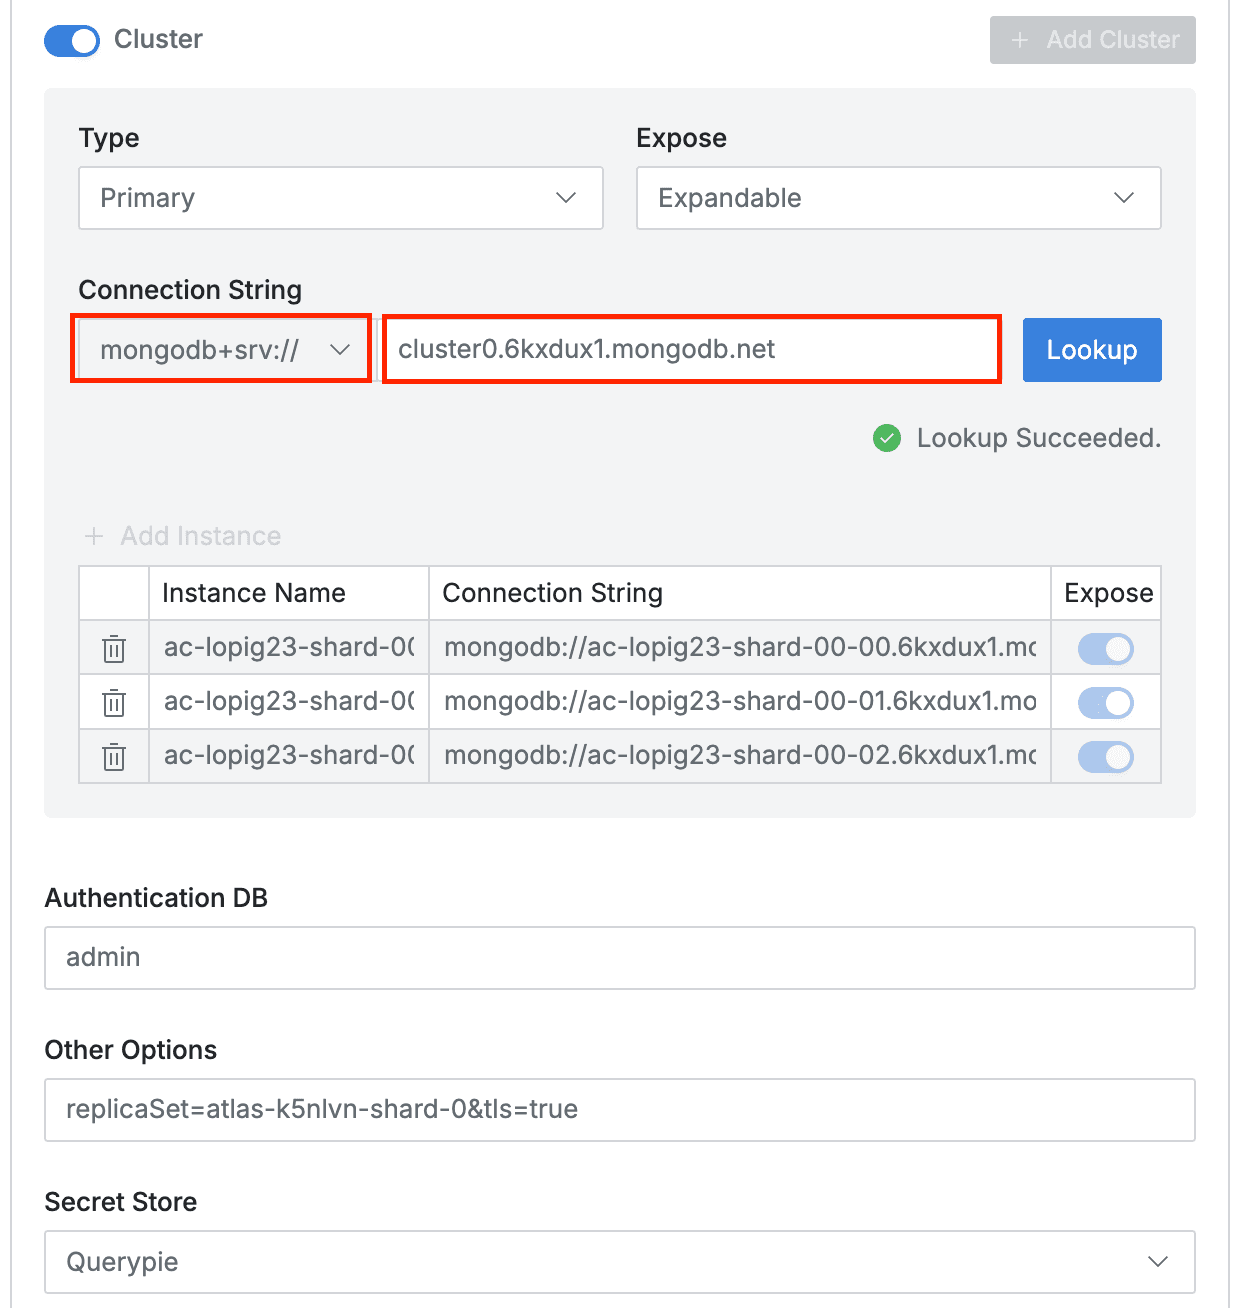Click the disabled Add Cluster button
Screen dimensions: 1242x1308
[1092, 40]
